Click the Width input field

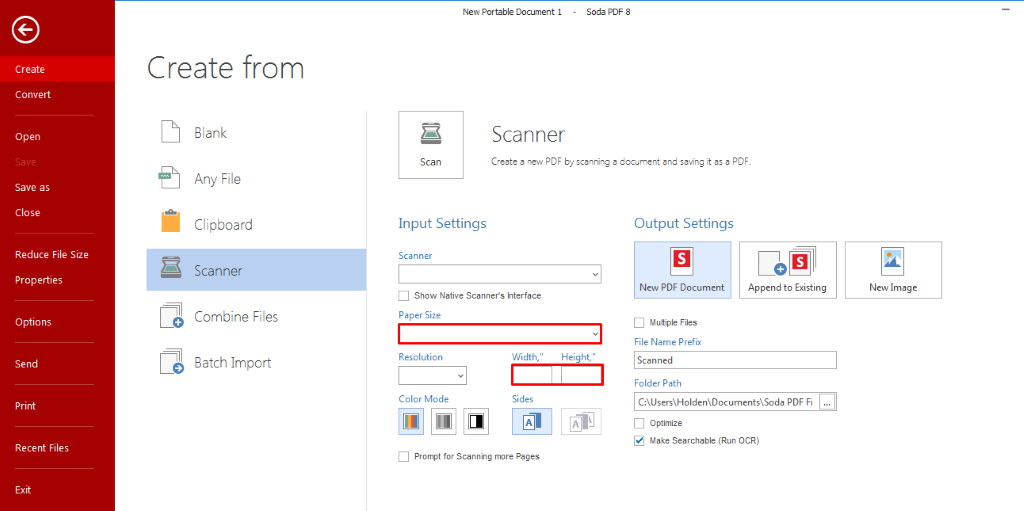coord(532,375)
